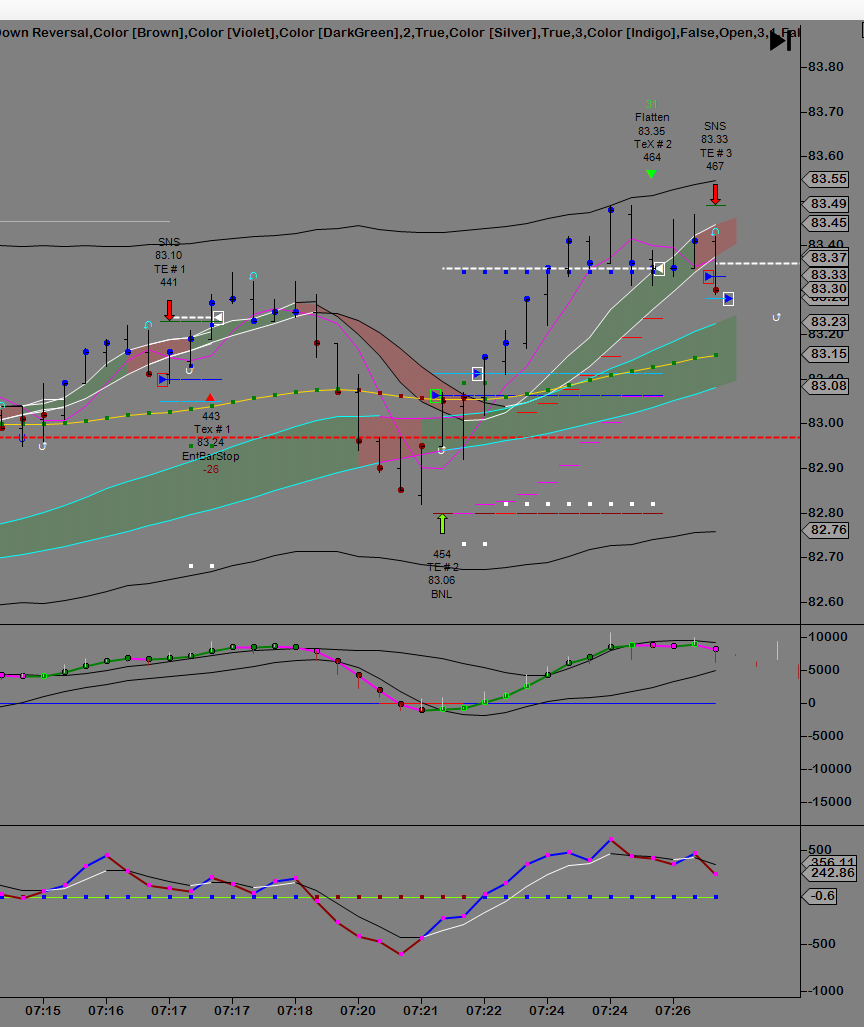
Task: Select the red sell arrow under SNS TE # 3
Action: coord(715,194)
